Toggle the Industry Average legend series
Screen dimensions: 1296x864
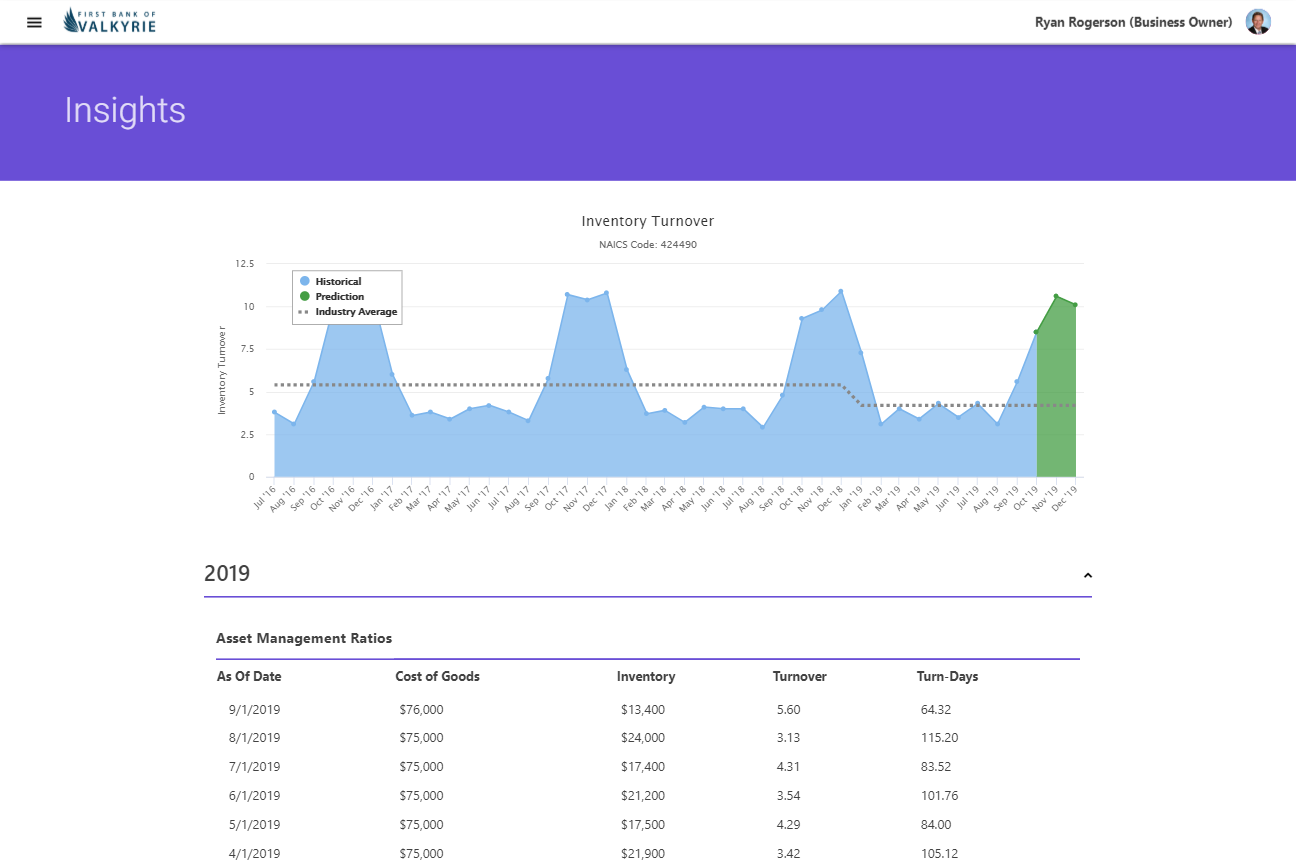click(x=349, y=312)
